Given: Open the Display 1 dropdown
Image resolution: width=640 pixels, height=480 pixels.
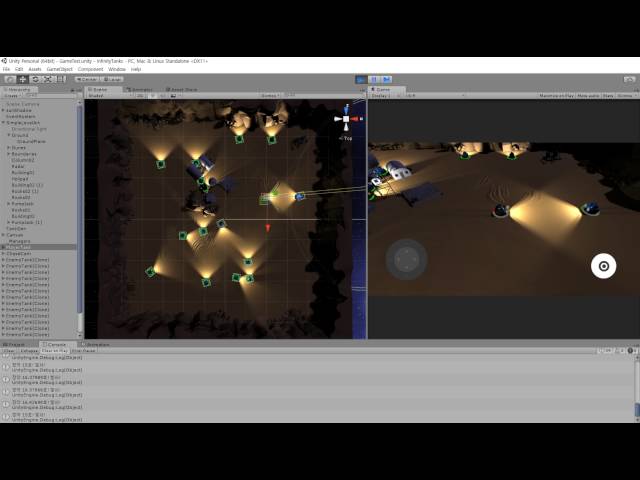Looking at the screenshot, I should click(x=386, y=96).
